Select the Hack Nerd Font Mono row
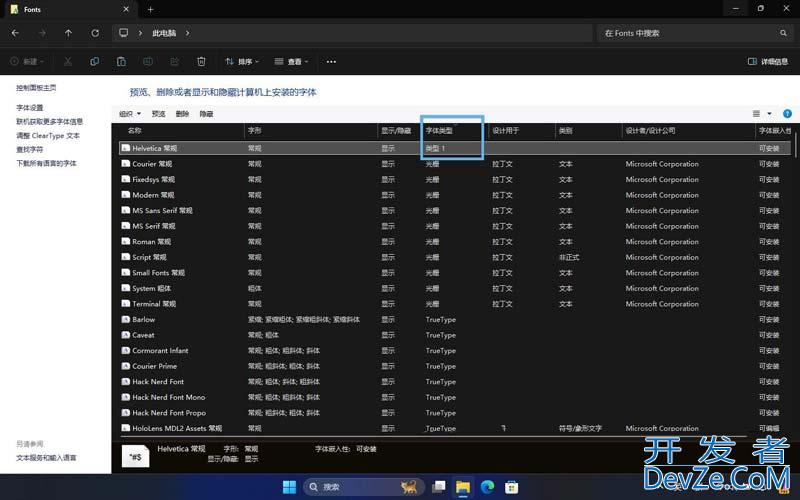 pos(455,397)
